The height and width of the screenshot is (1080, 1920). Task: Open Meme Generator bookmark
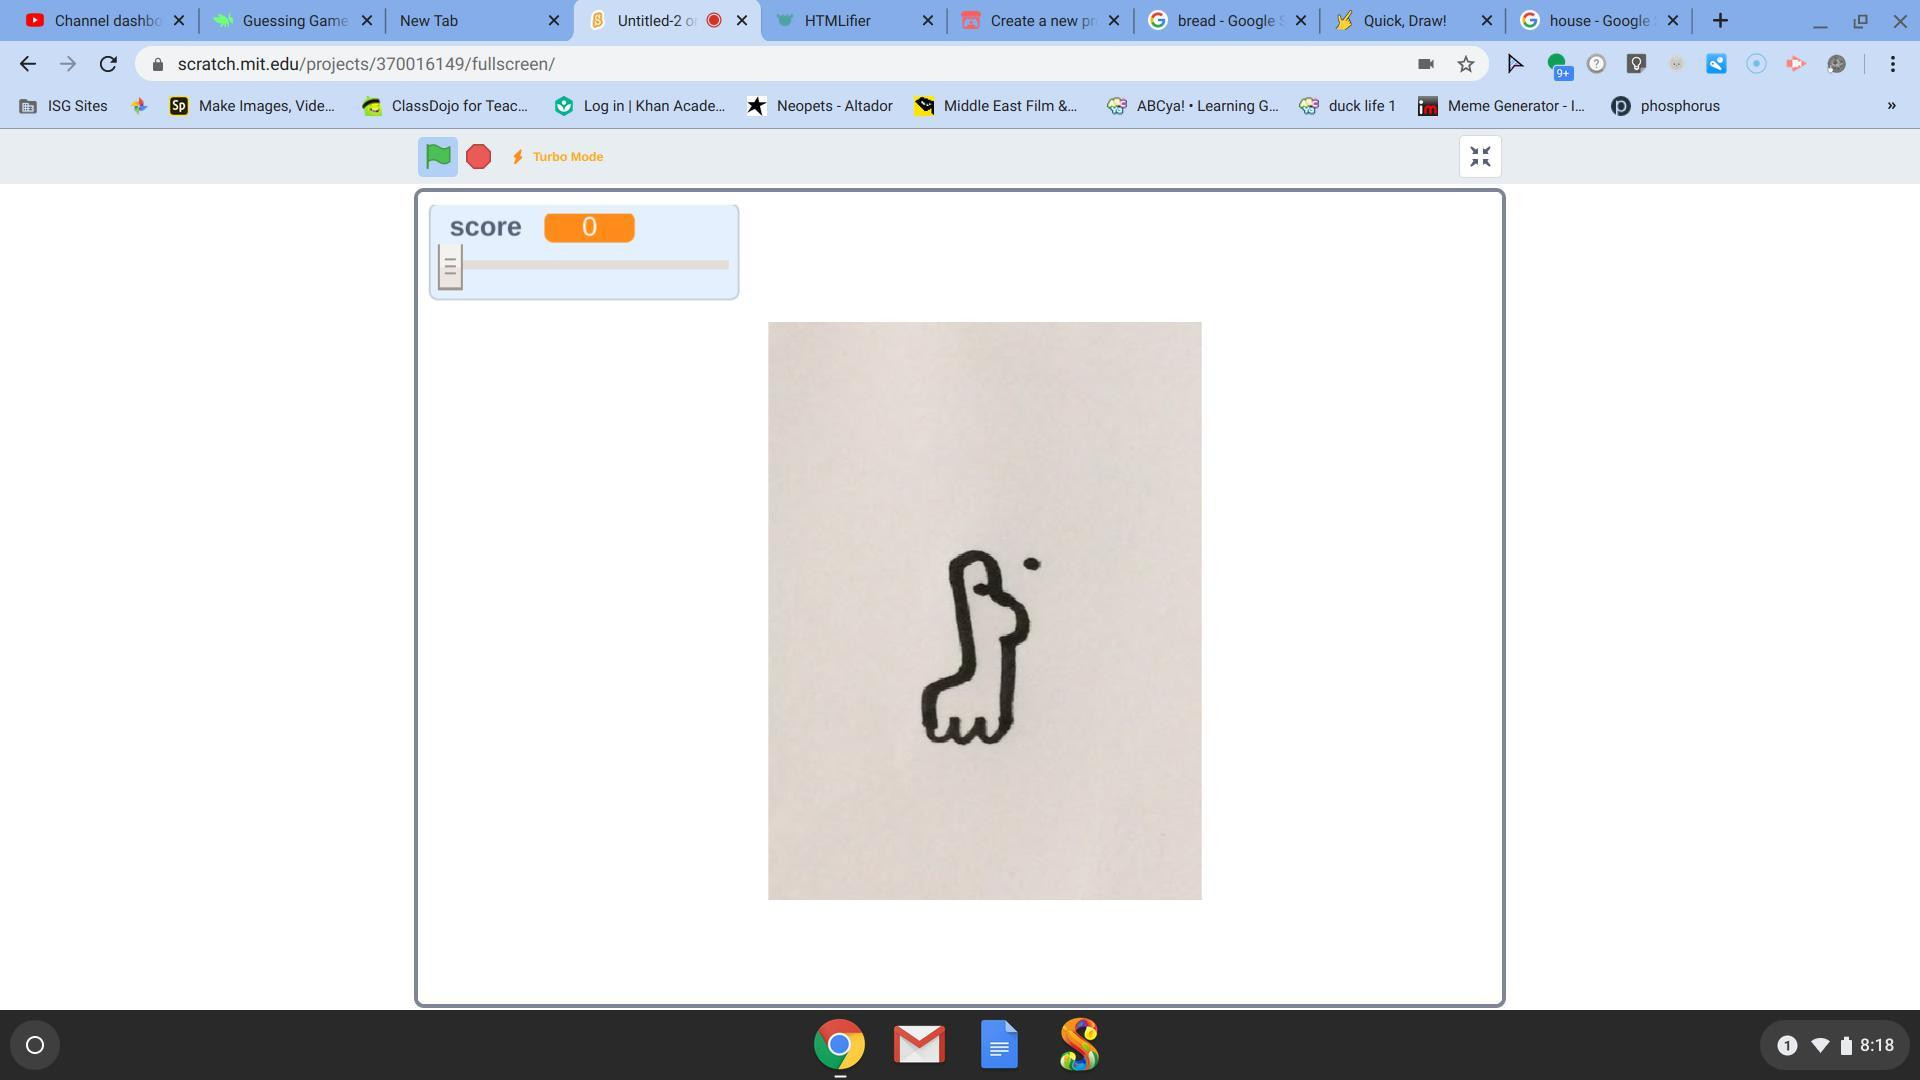coord(1502,106)
